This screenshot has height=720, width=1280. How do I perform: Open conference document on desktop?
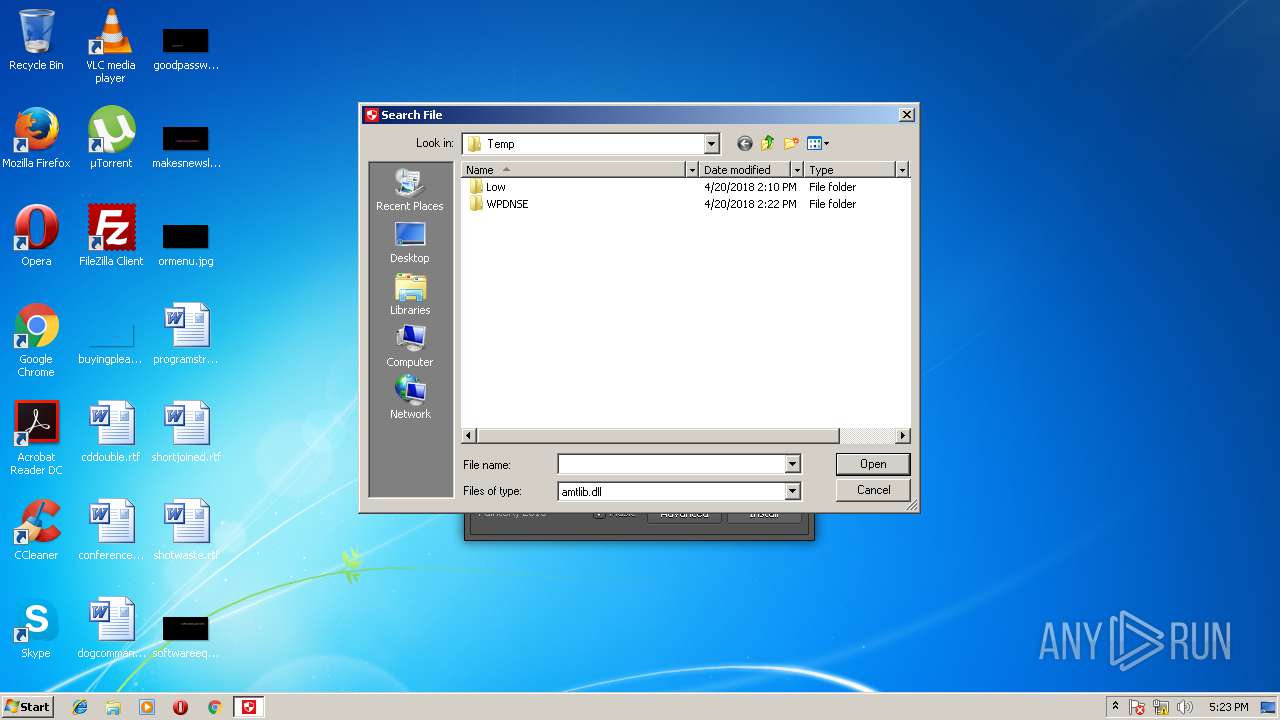(110, 530)
